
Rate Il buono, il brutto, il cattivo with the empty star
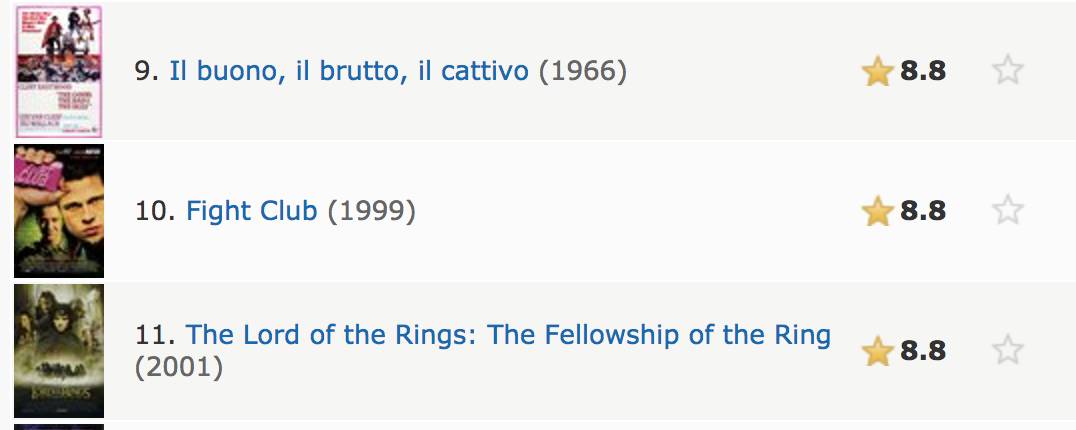click(x=1007, y=70)
